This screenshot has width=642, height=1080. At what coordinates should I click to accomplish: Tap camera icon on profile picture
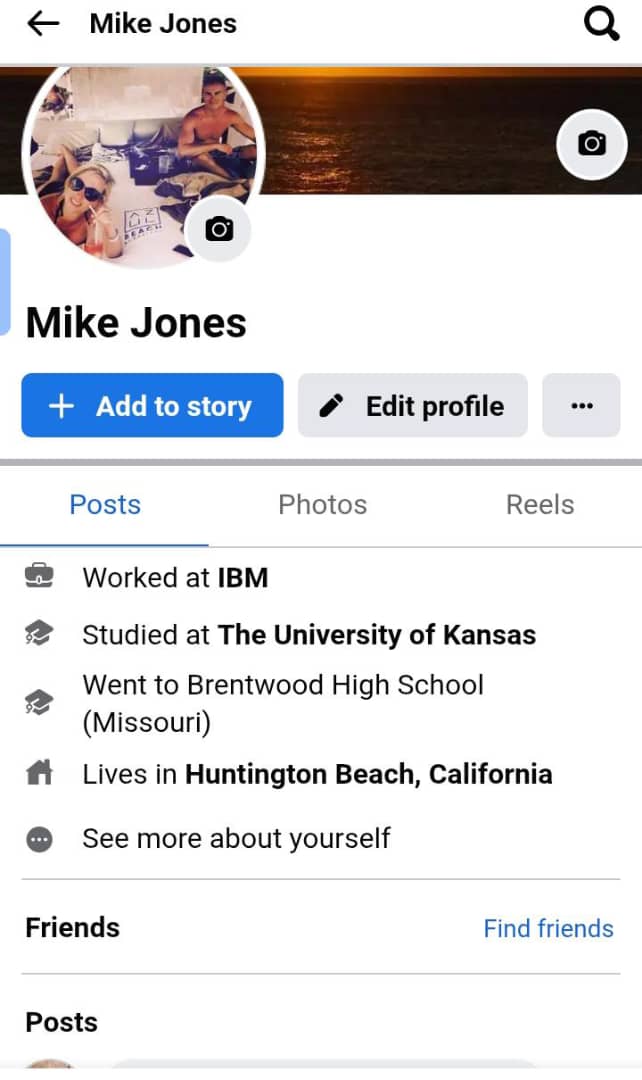click(x=219, y=230)
